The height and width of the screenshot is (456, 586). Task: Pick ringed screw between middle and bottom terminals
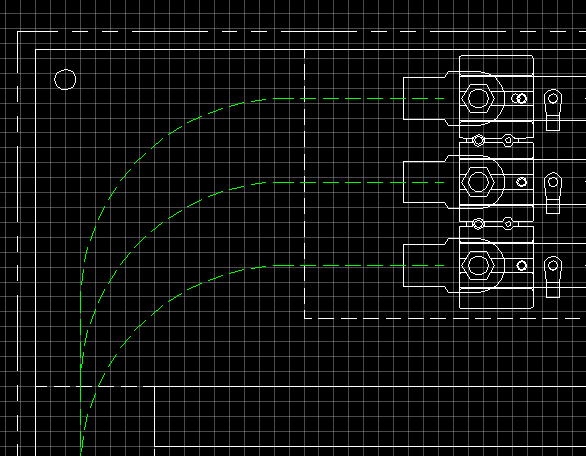tap(478, 224)
